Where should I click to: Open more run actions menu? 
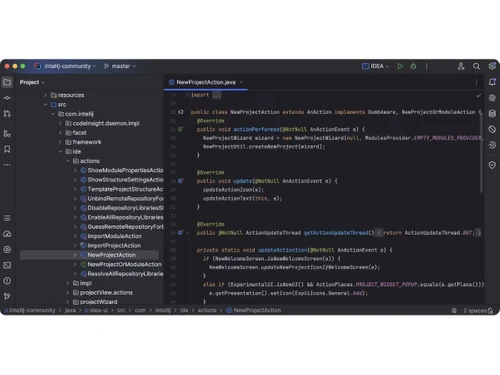pos(427,66)
